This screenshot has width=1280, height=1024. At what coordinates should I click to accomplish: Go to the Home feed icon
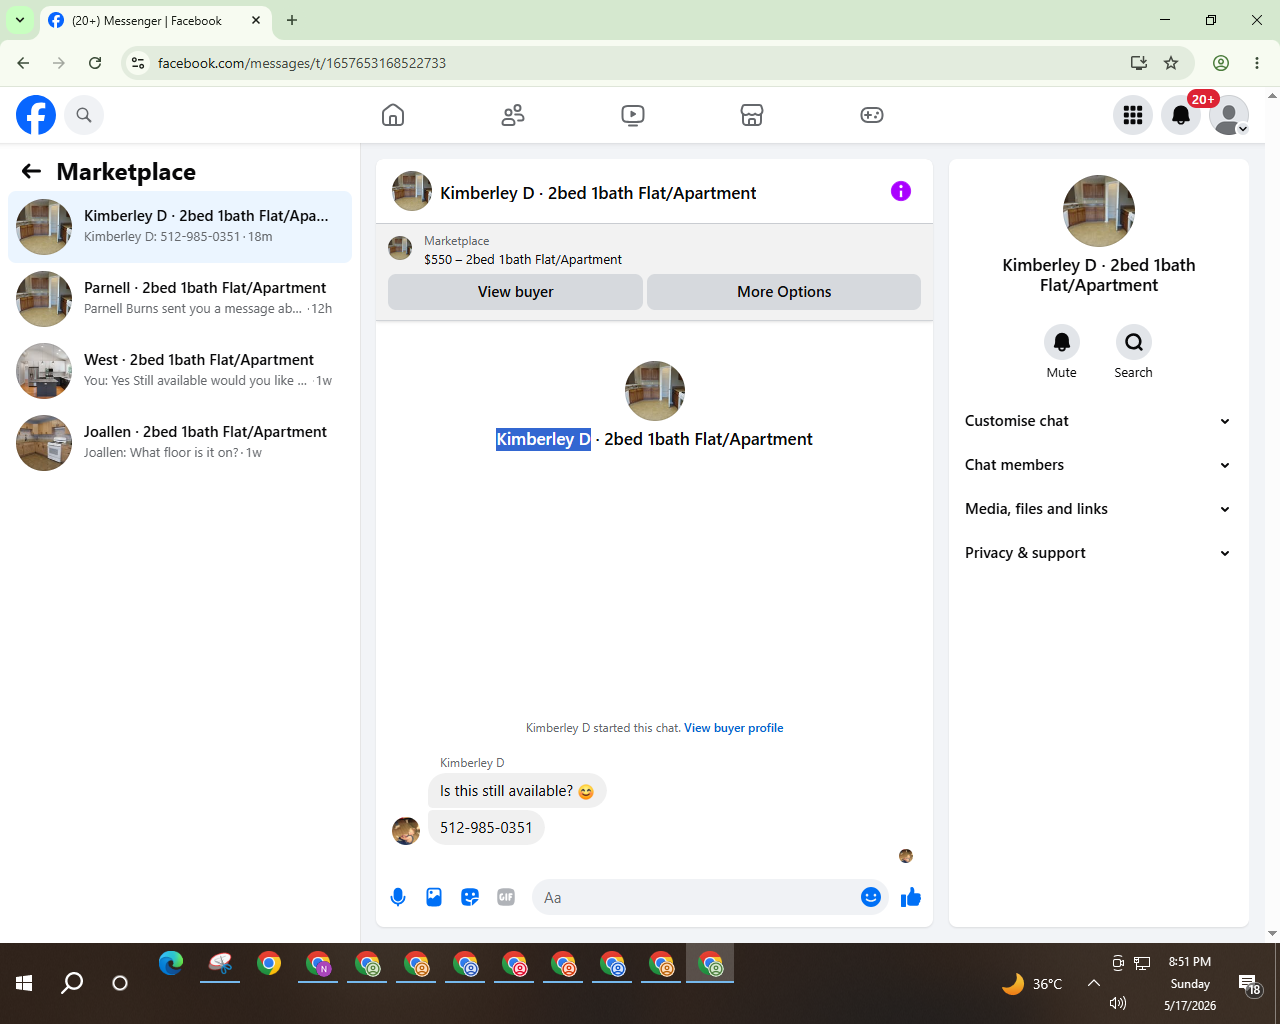coord(393,115)
